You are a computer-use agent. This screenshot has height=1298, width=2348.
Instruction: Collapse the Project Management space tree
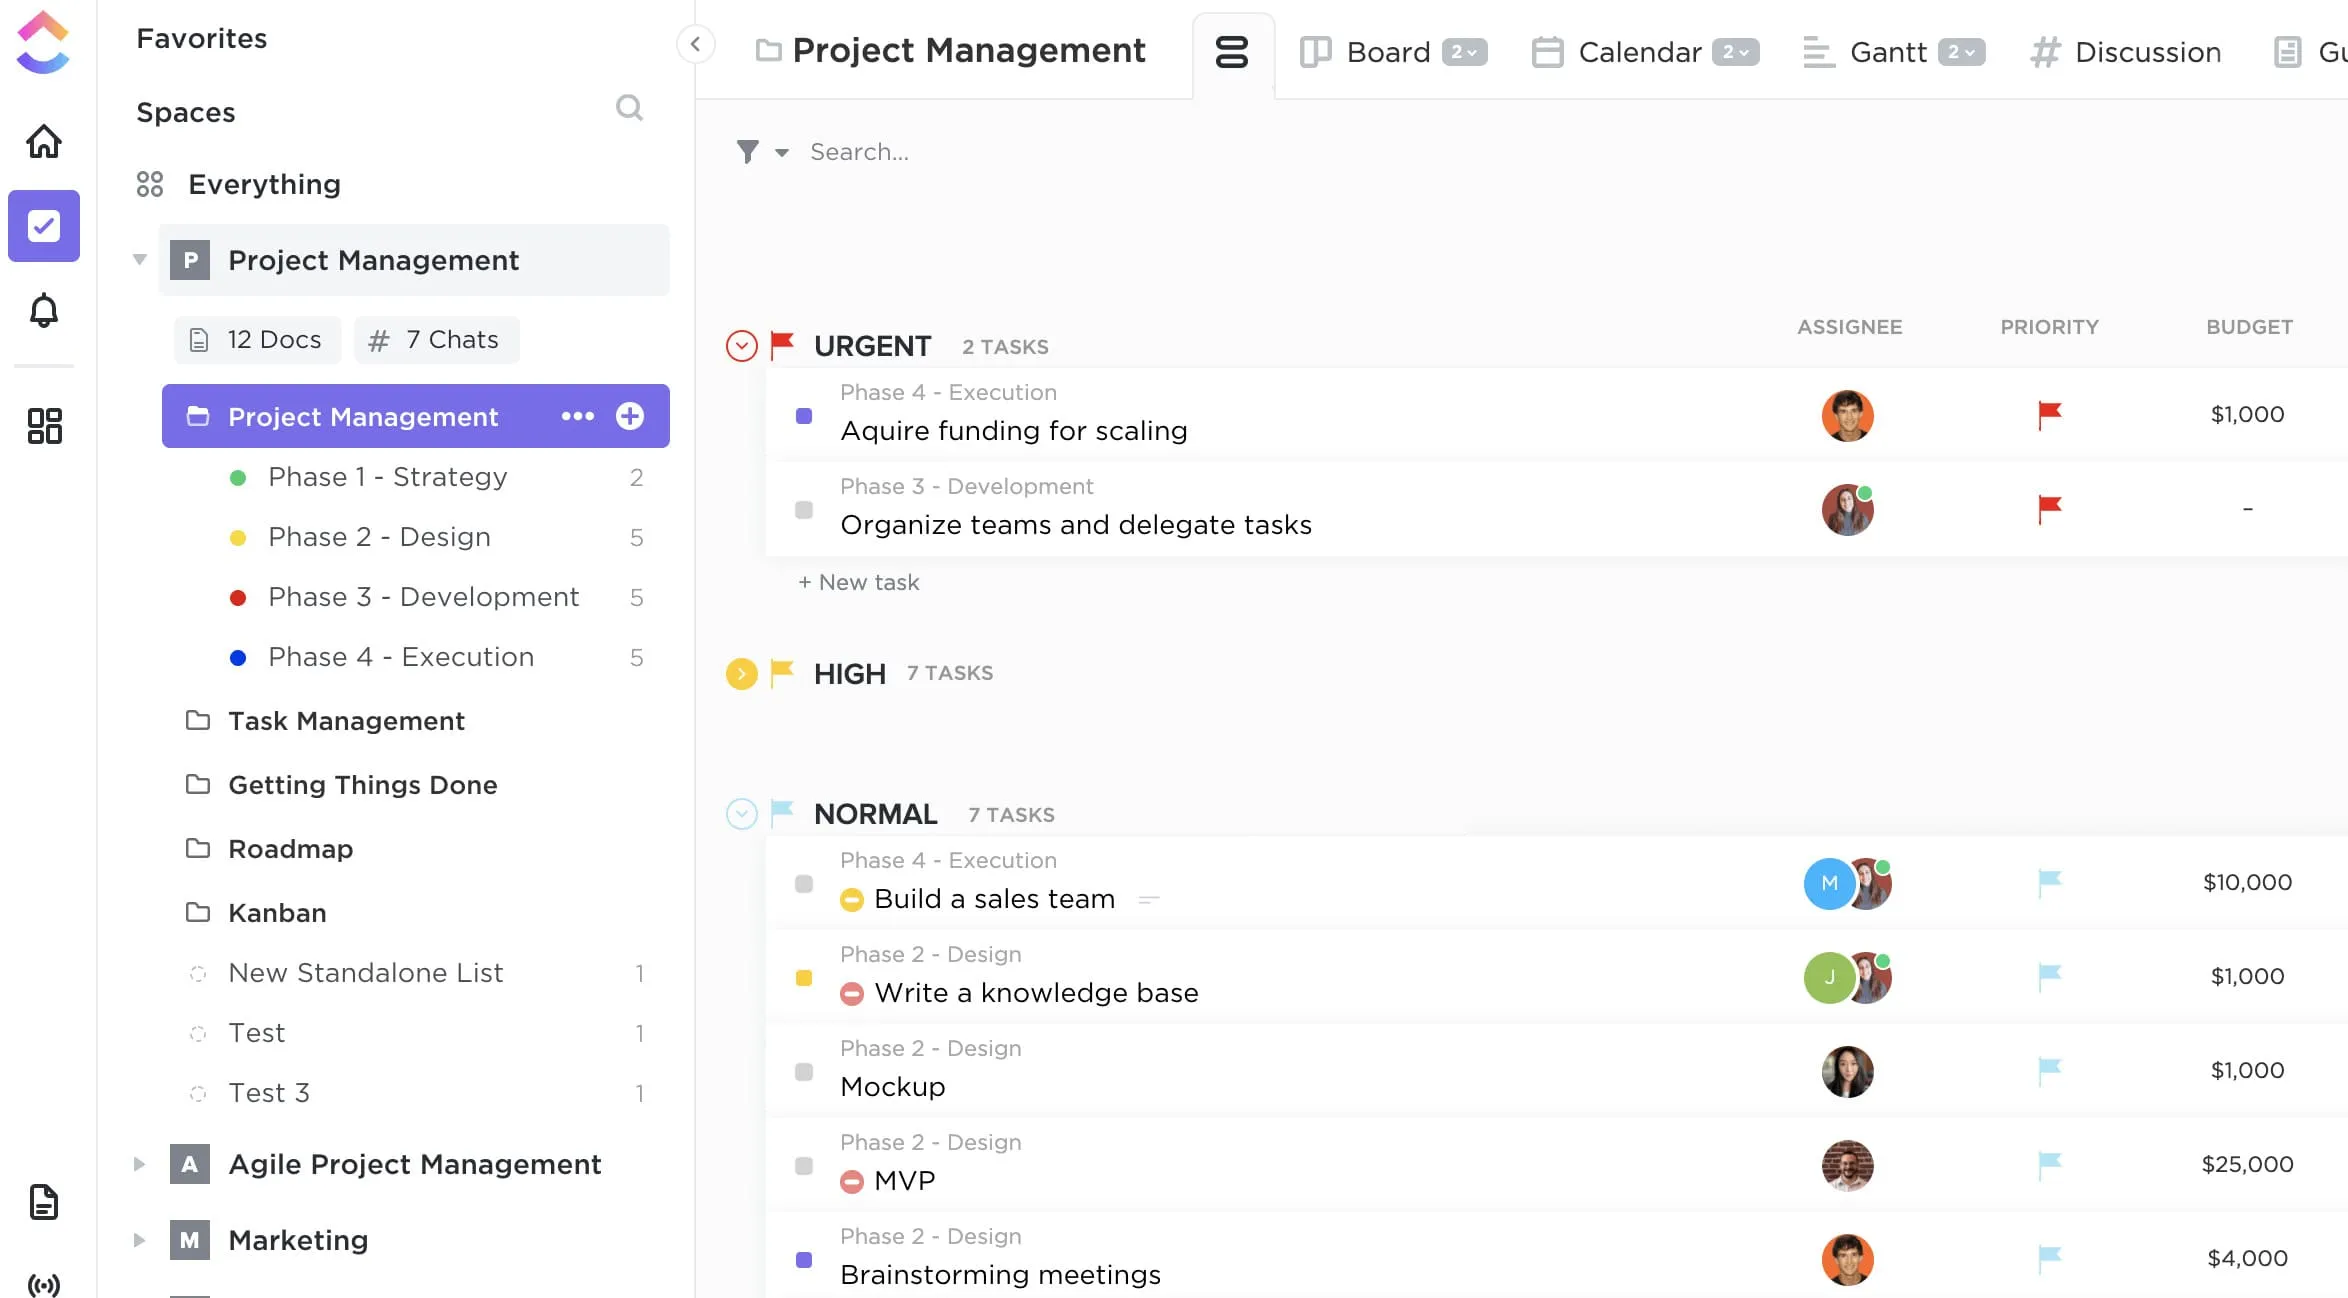coord(141,259)
